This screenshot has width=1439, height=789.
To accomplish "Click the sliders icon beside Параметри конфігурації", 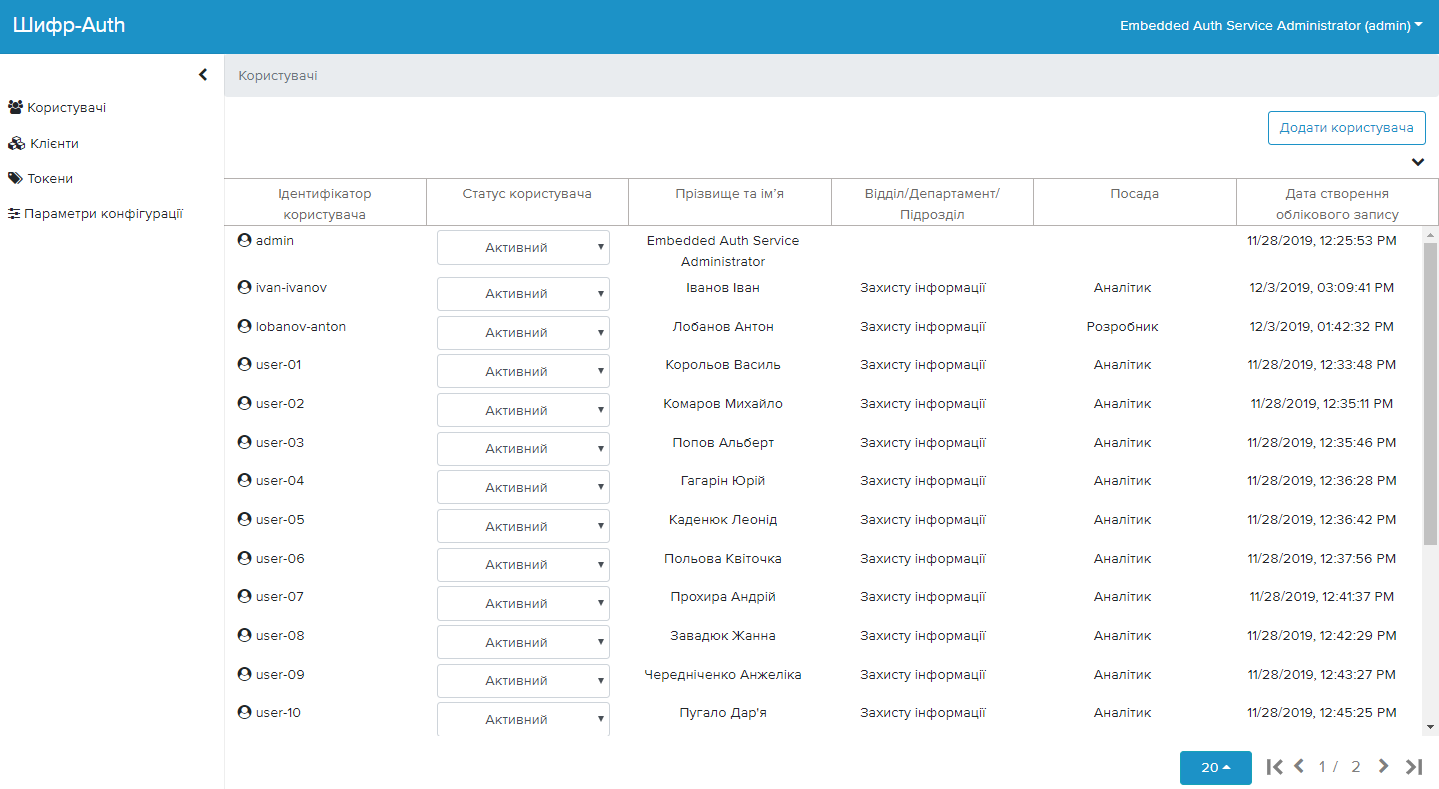I will pyautogui.click(x=14, y=213).
